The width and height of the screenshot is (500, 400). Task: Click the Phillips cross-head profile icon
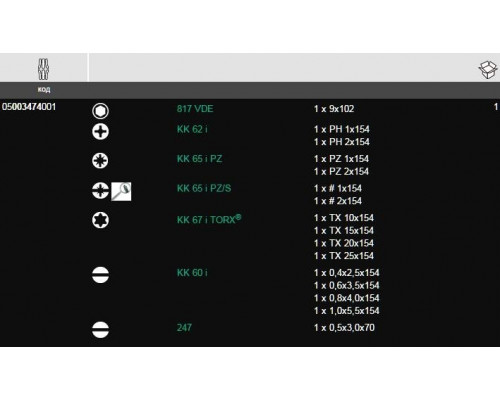click(x=100, y=131)
